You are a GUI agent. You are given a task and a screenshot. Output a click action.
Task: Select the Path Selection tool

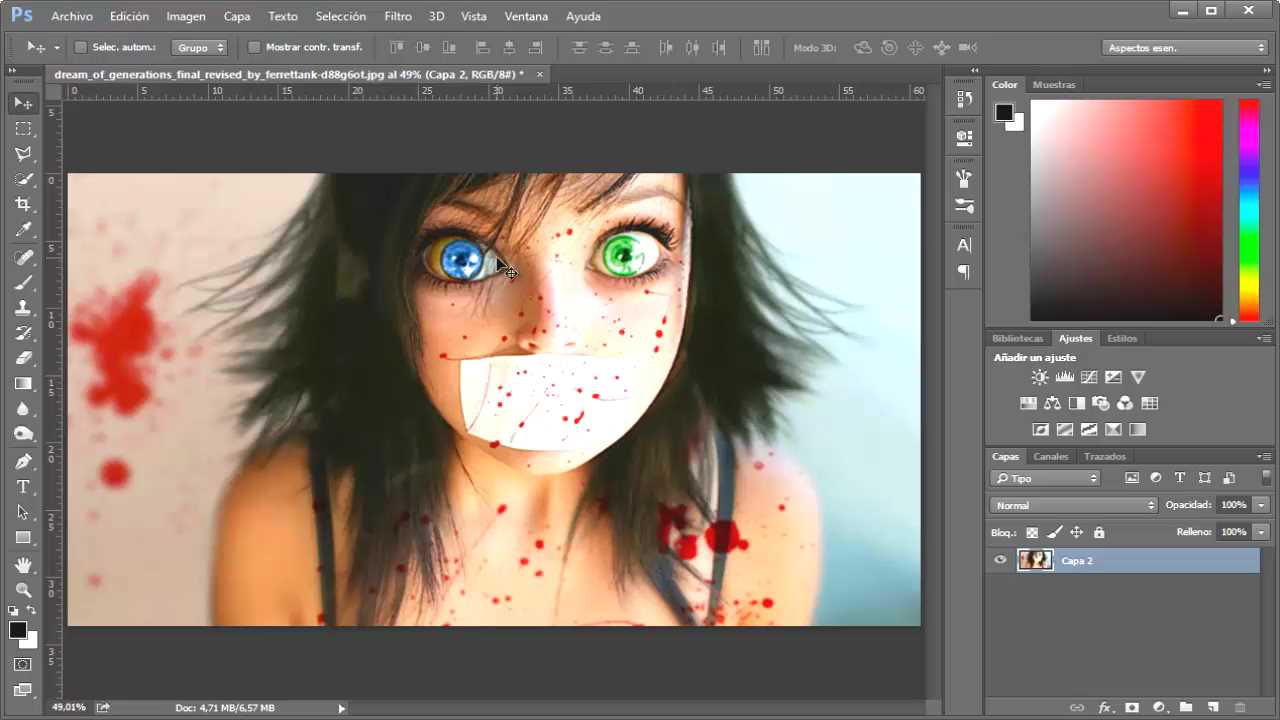pos(23,512)
